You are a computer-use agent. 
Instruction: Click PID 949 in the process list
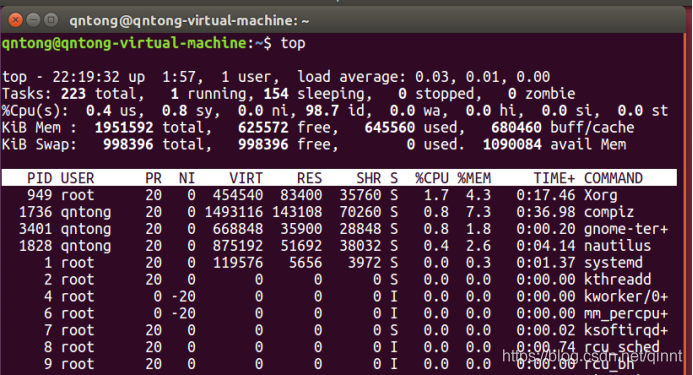39,195
